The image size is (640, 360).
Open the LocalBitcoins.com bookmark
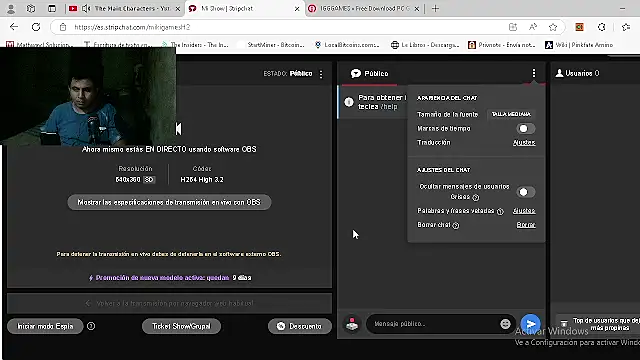[x=347, y=45]
